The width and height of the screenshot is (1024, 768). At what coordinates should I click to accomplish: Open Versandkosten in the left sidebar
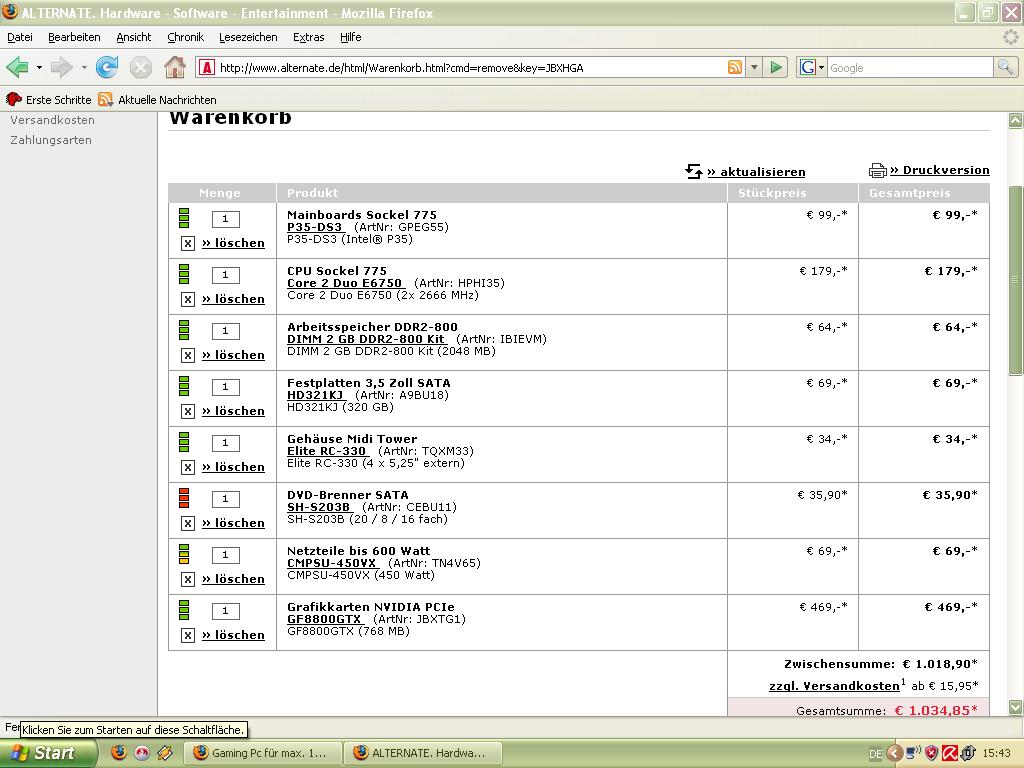(52, 120)
